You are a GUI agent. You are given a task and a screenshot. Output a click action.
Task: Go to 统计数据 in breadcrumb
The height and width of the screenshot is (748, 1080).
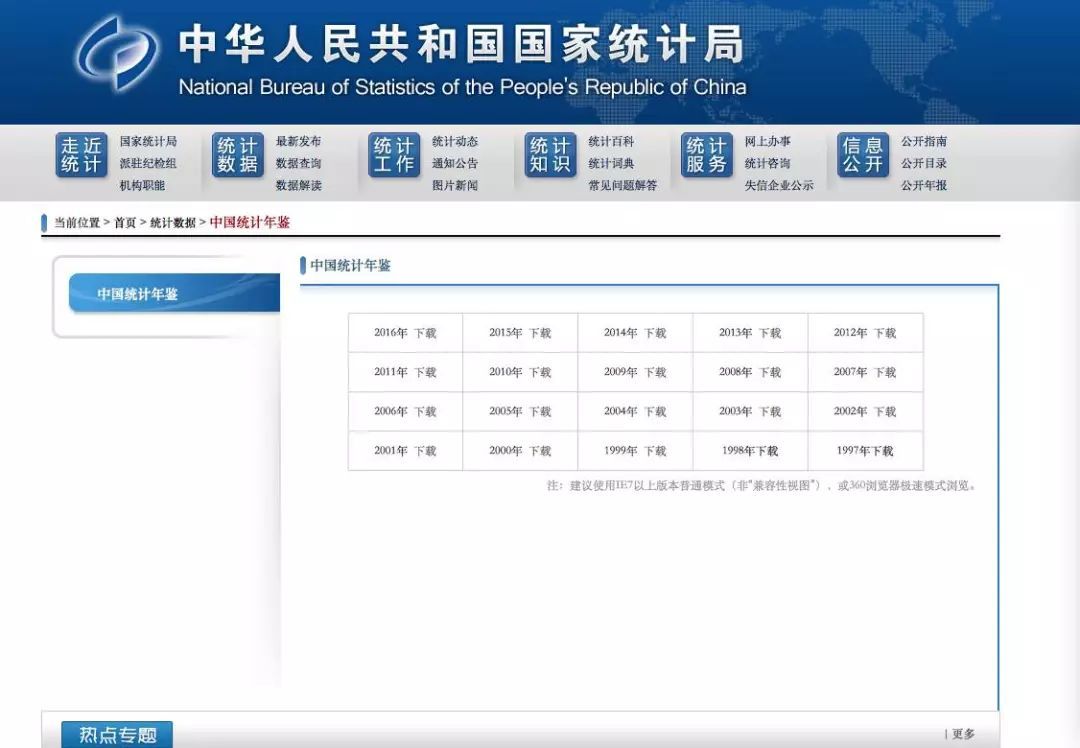point(173,222)
